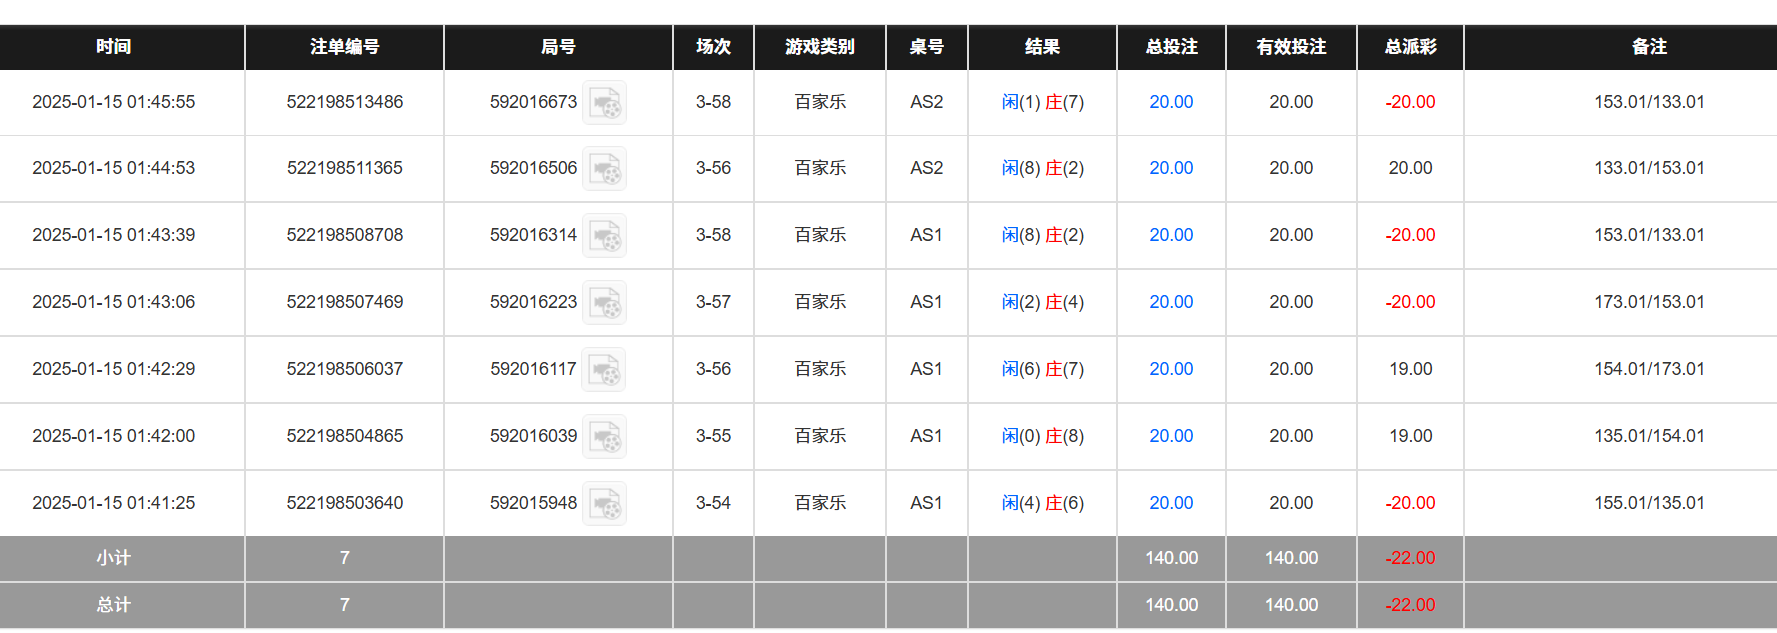The height and width of the screenshot is (633, 1777).
Task: Open replay video of round 592015948
Action: (605, 503)
